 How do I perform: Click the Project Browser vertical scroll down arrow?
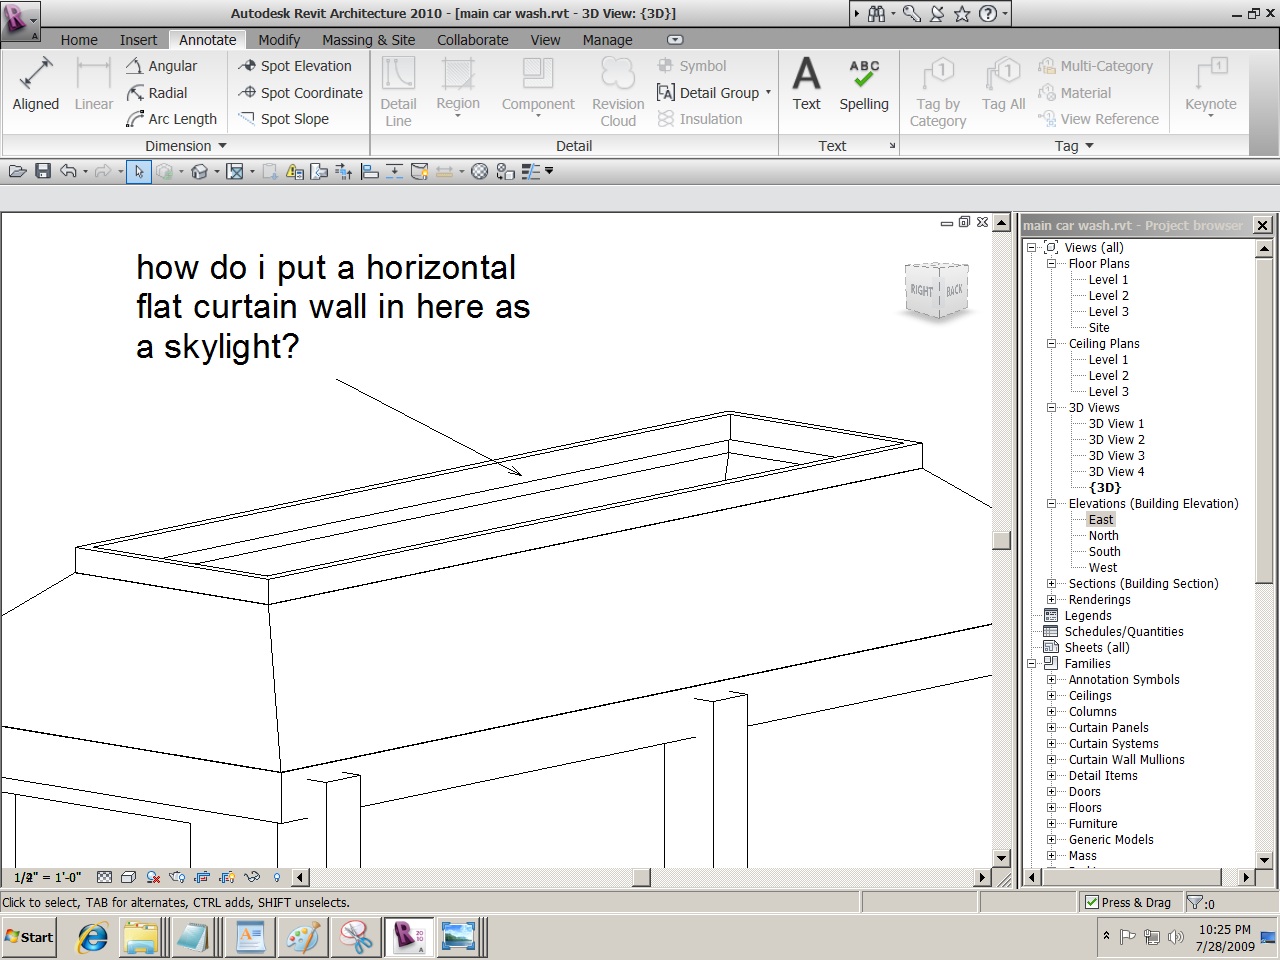pos(1263,859)
